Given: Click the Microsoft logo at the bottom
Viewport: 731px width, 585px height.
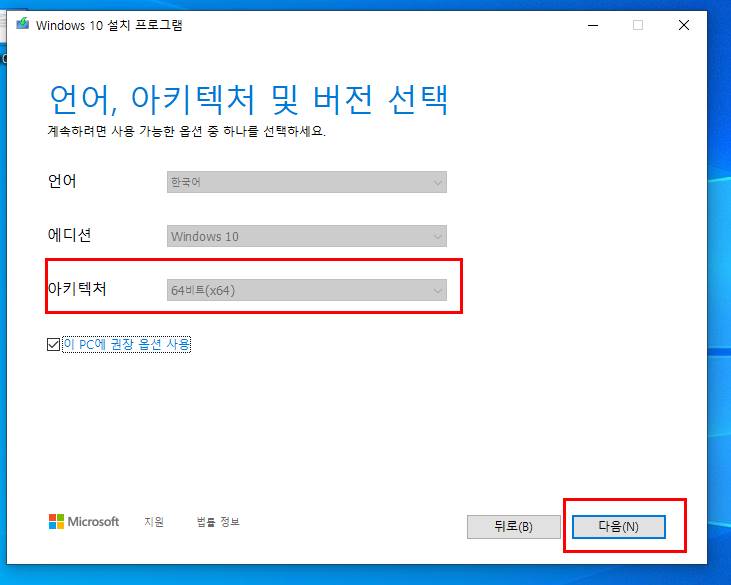Looking at the screenshot, I should click(x=84, y=522).
